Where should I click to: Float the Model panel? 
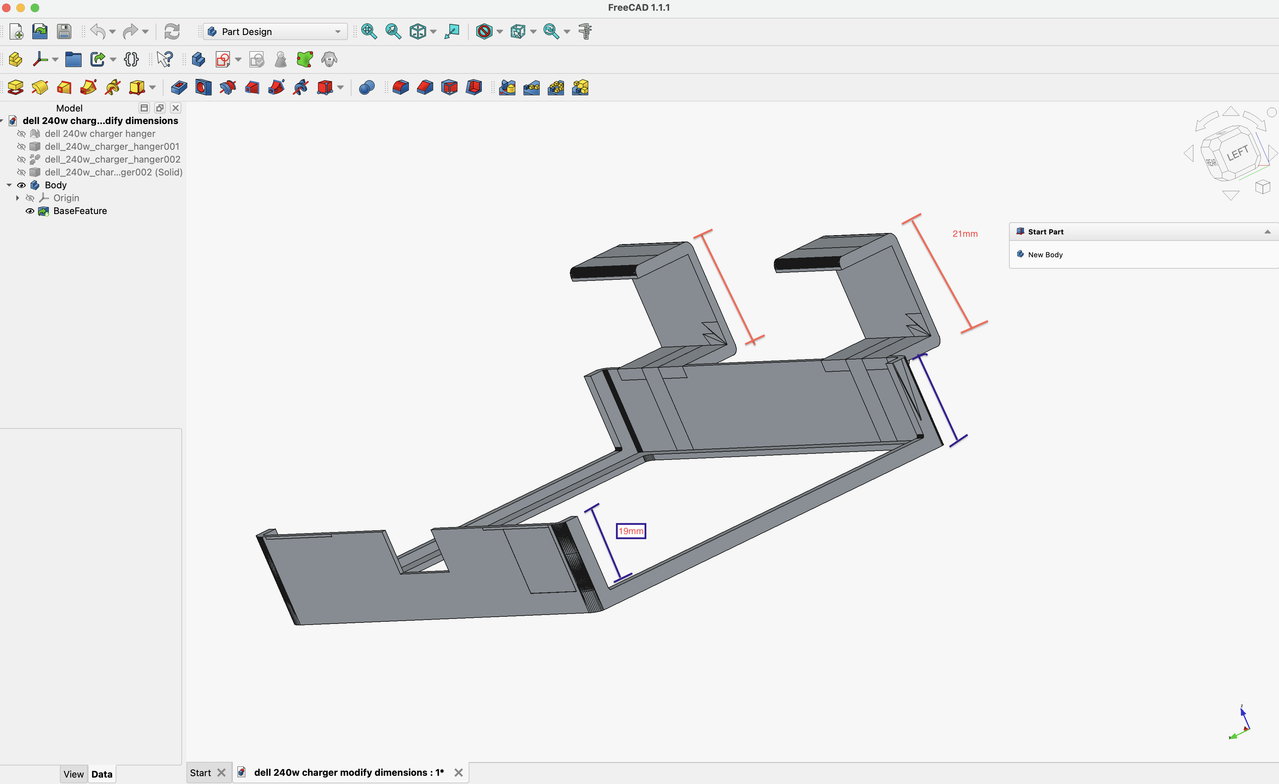tap(160, 108)
